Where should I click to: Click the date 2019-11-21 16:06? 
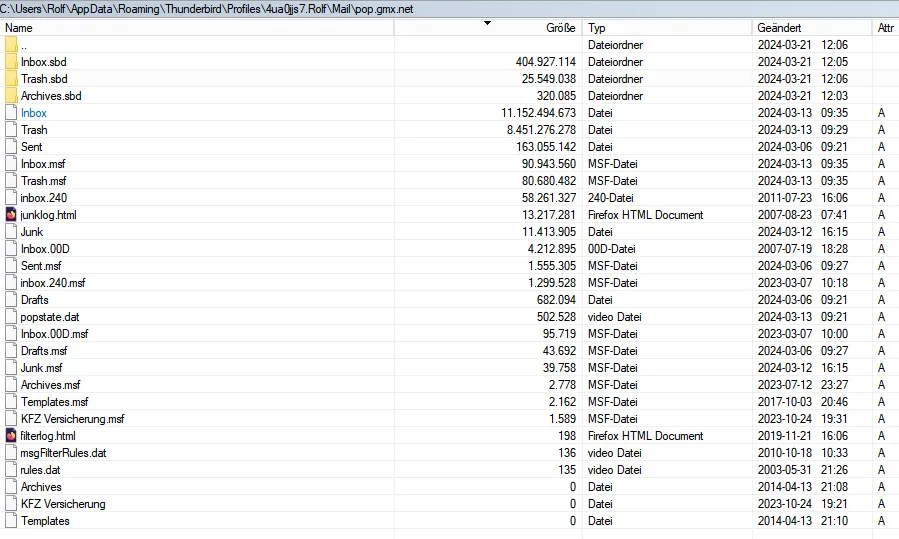click(x=802, y=436)
